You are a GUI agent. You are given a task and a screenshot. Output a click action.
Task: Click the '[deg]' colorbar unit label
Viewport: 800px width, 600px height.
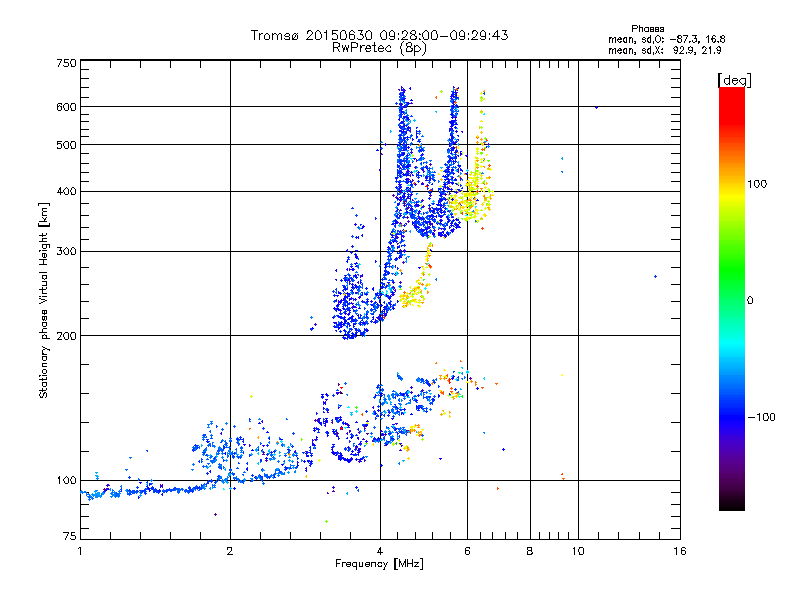coord(734,80)
